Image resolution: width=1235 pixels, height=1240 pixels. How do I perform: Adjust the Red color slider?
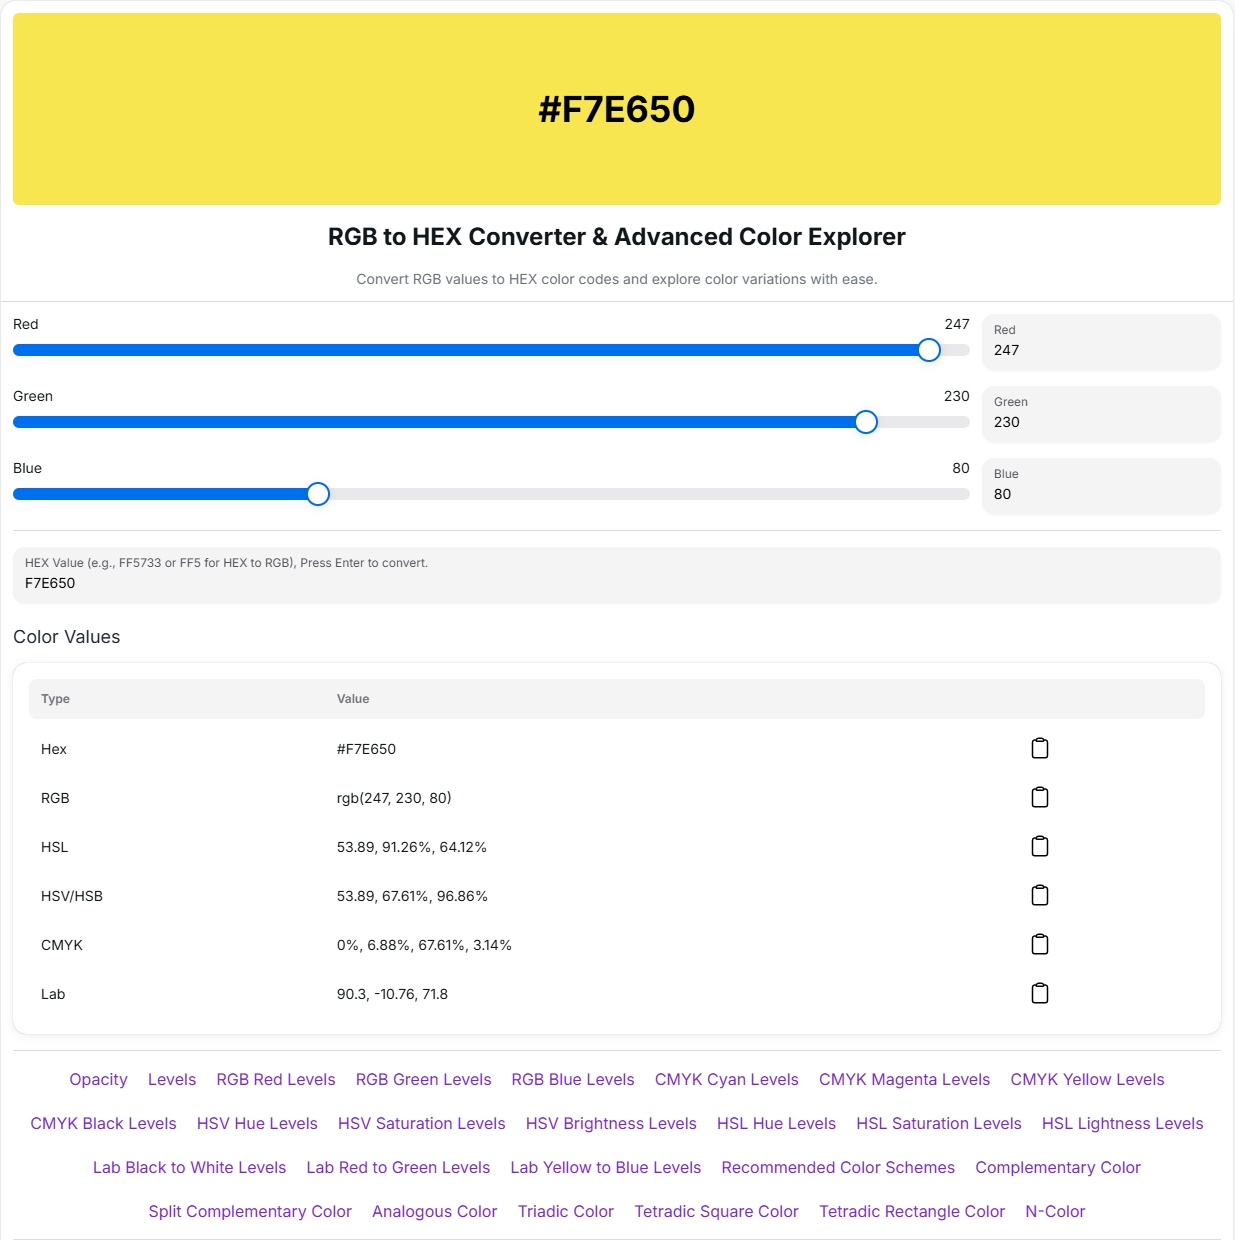(929, 350)
